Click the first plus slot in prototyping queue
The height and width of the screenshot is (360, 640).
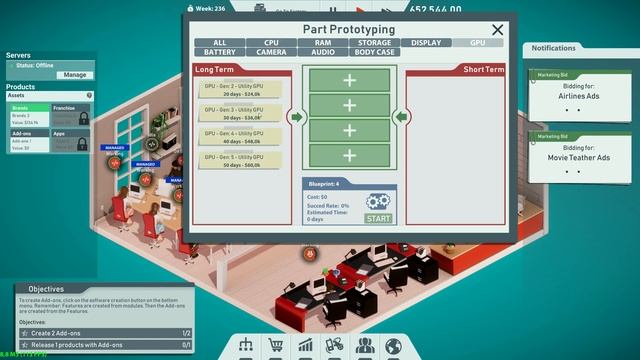pyautogui.click(x=349, y=80)
